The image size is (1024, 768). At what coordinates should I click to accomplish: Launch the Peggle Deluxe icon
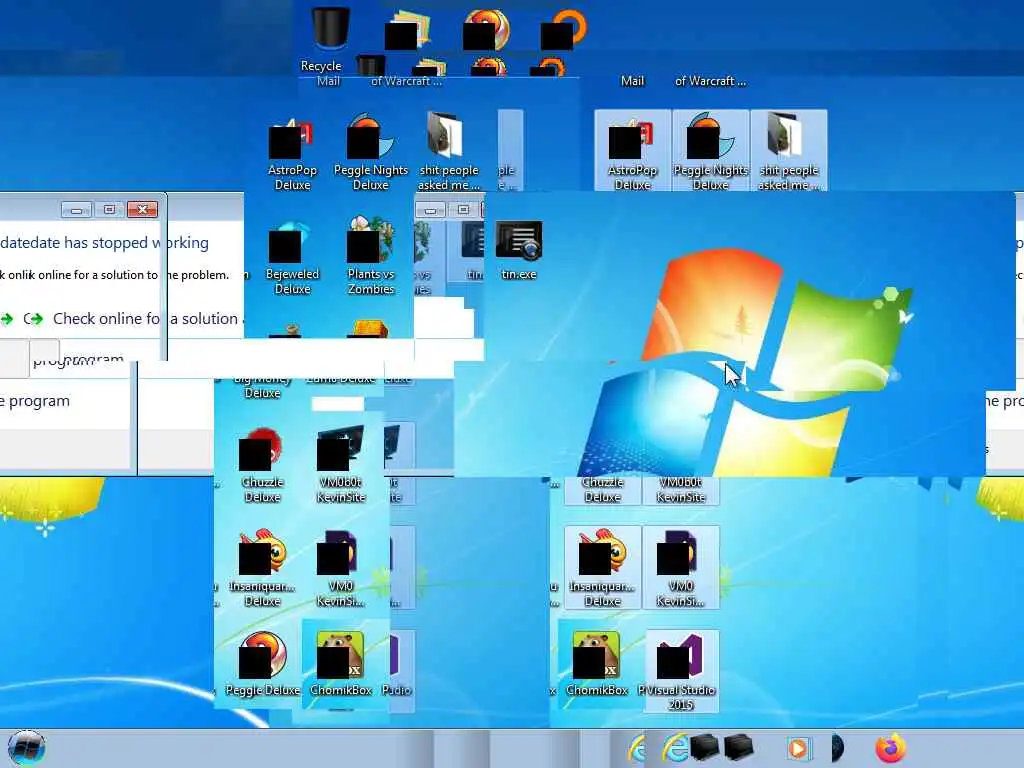pyautogui.click(x=262, y=665)
